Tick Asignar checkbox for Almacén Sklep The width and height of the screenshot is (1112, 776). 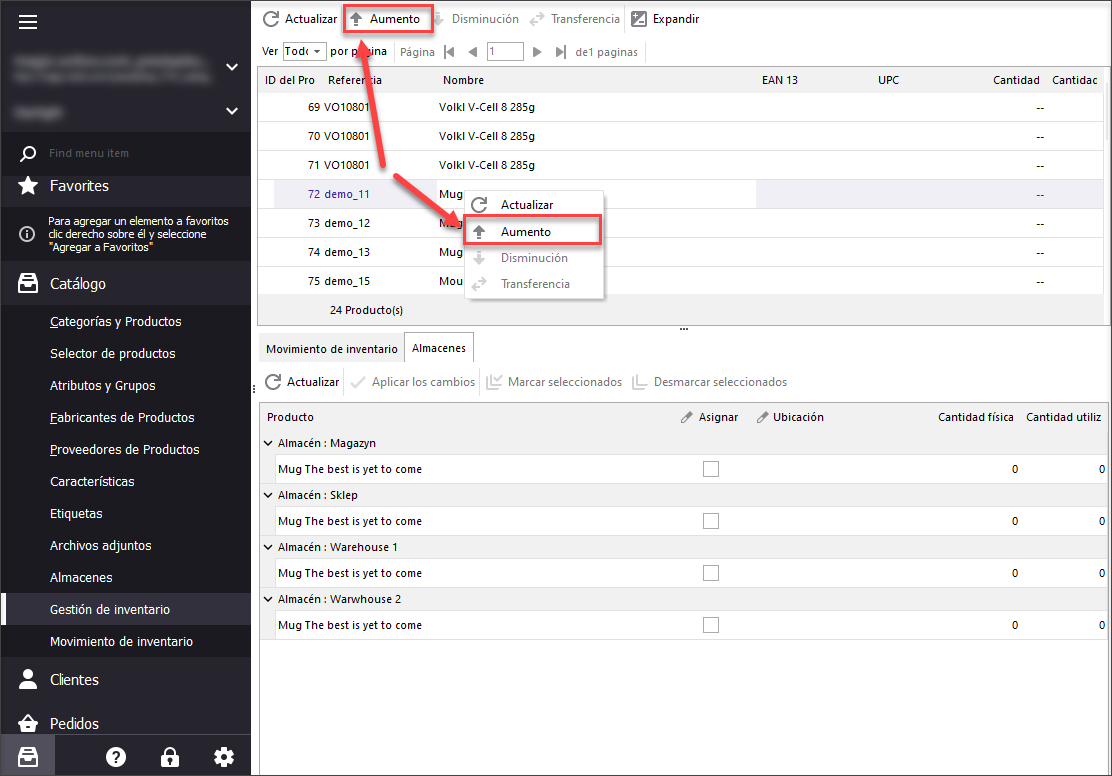point(711,521)
